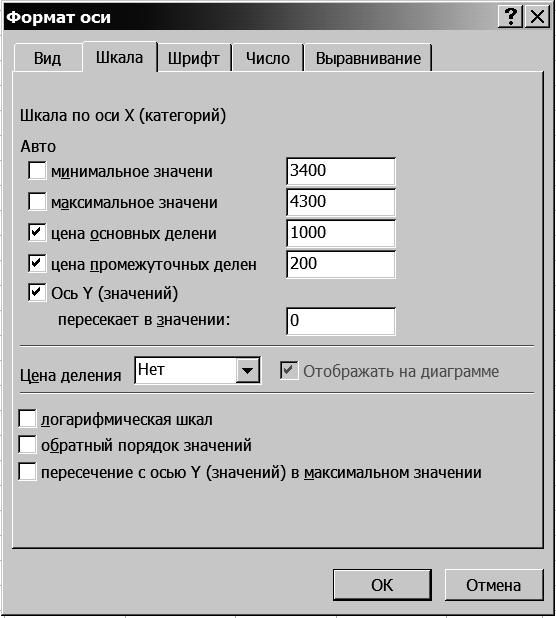Enable логарифмическая шкала checkbox
The width and height of the screenshot is (556, 618).
pyautogui.click(x=27, y=419)
